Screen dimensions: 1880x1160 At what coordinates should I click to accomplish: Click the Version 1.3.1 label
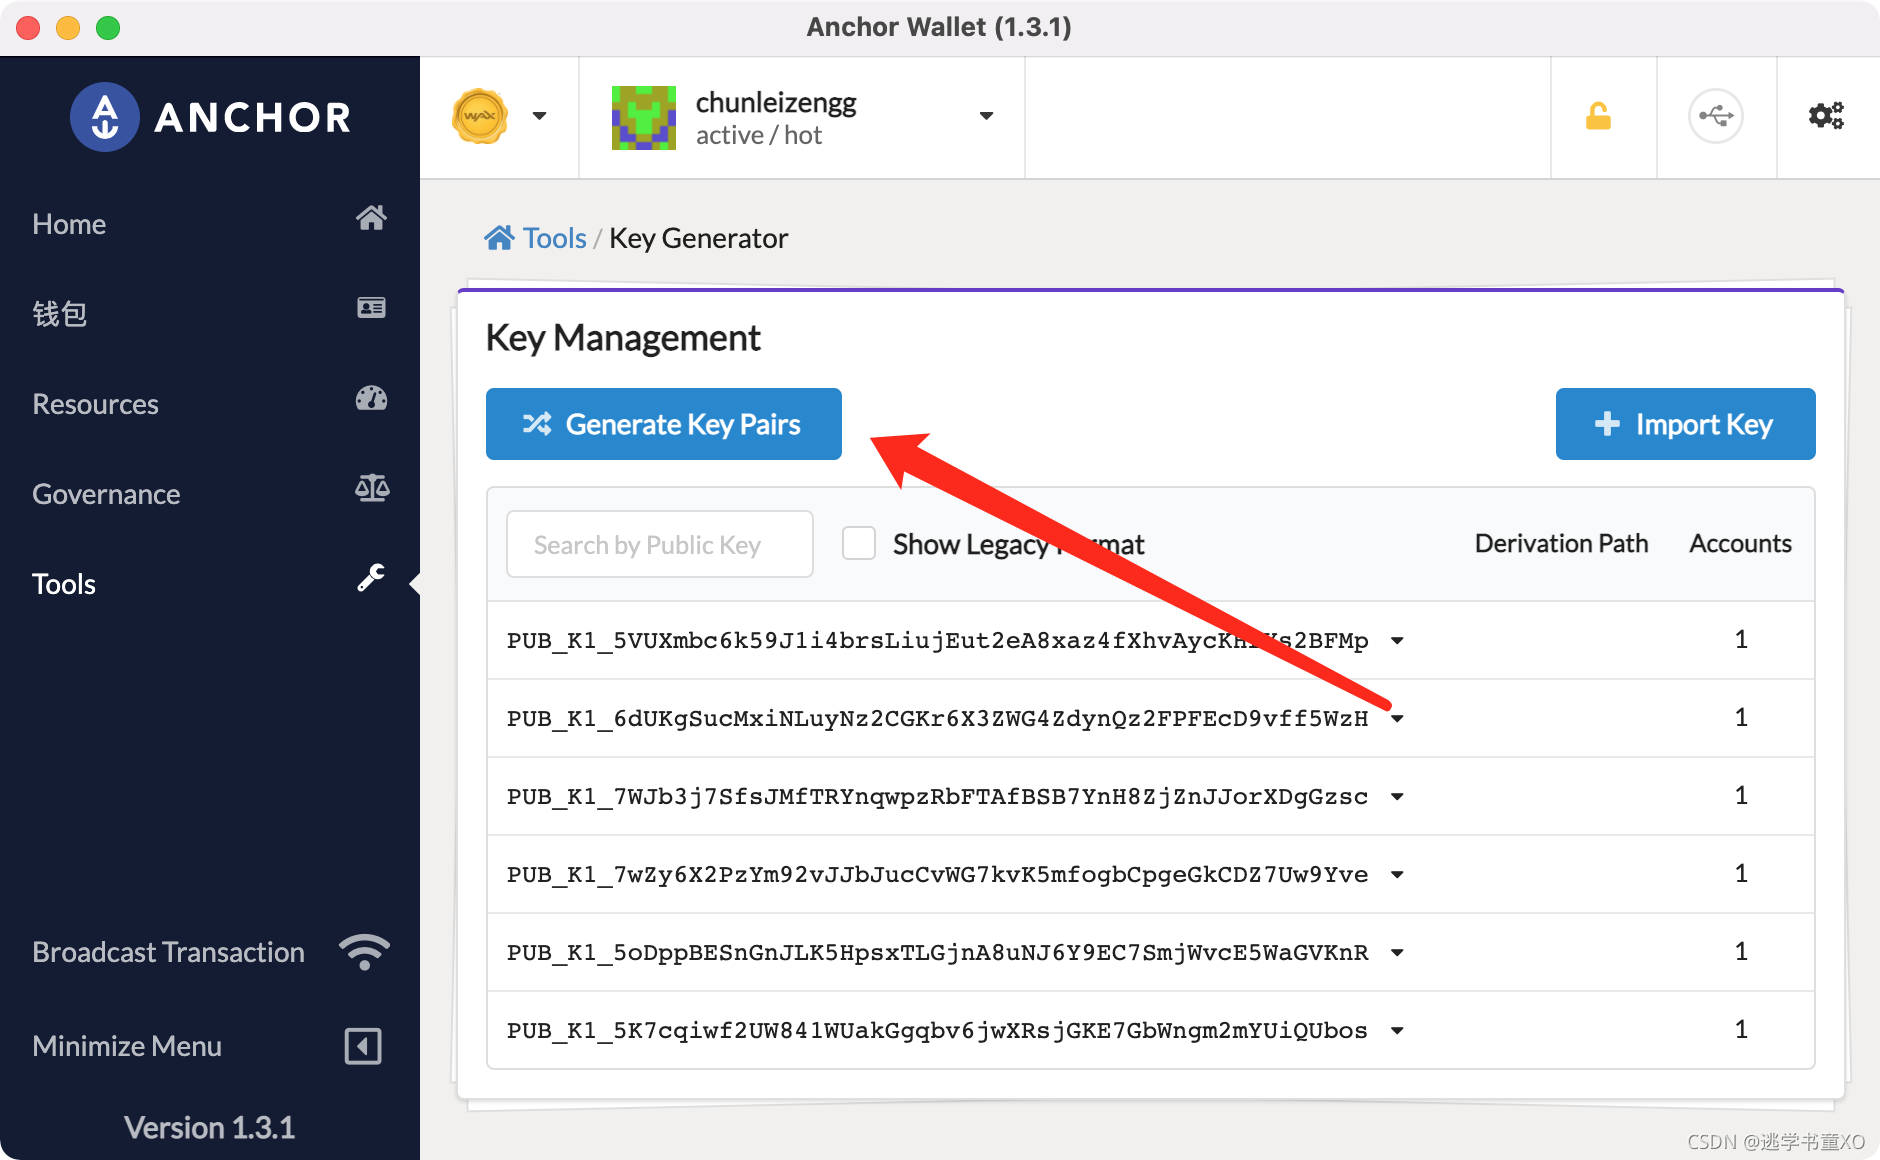click(209, 1127)
